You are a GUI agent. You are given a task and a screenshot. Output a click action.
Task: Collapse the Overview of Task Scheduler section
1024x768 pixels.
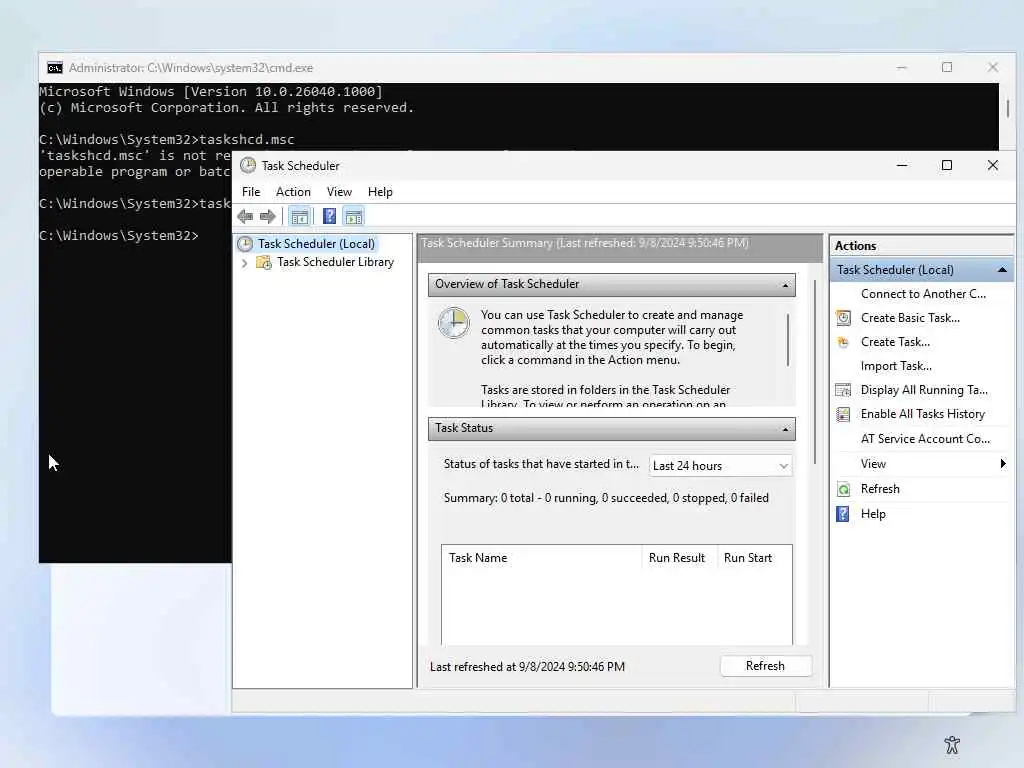coord(785,285)
